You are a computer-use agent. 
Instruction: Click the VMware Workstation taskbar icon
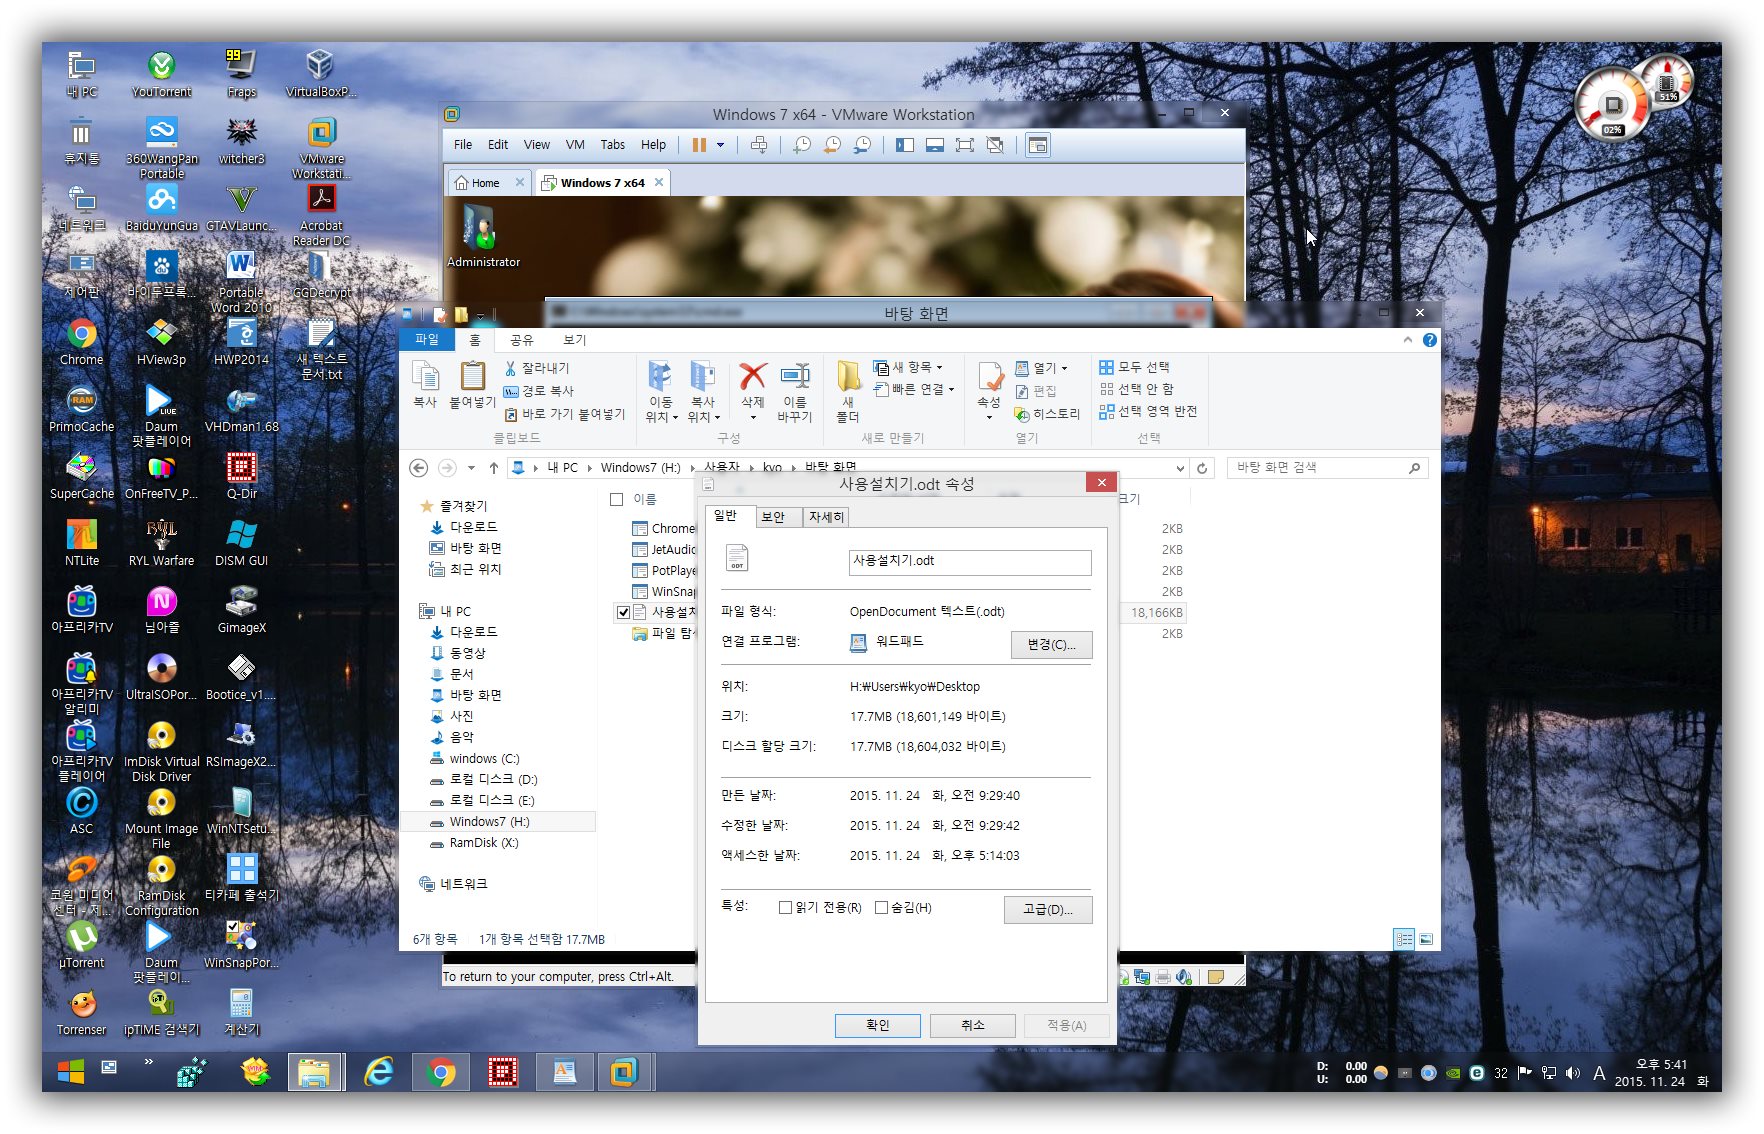(624, 1072)
